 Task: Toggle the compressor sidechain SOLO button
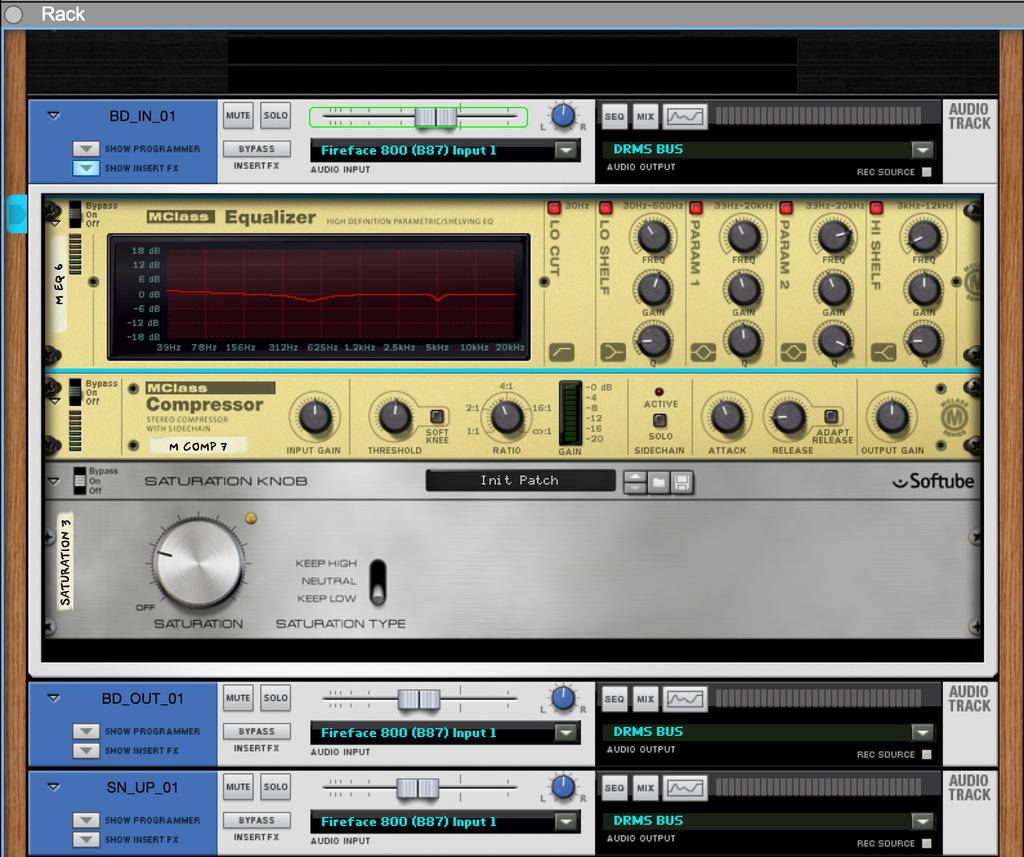click(x=660, y=420)
